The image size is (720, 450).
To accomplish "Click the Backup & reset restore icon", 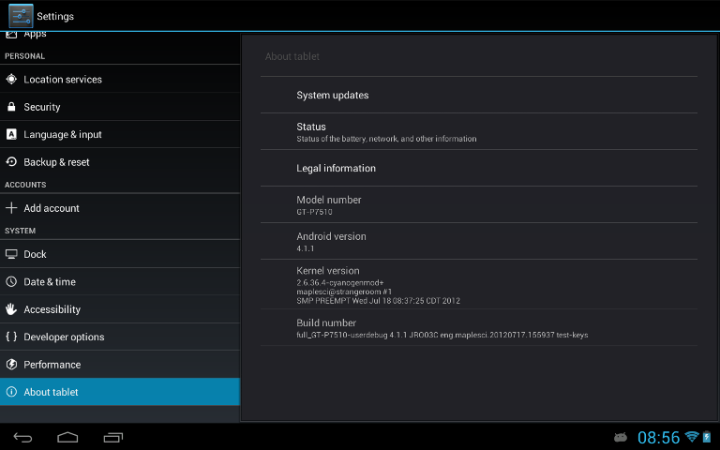I will point(11,162).
